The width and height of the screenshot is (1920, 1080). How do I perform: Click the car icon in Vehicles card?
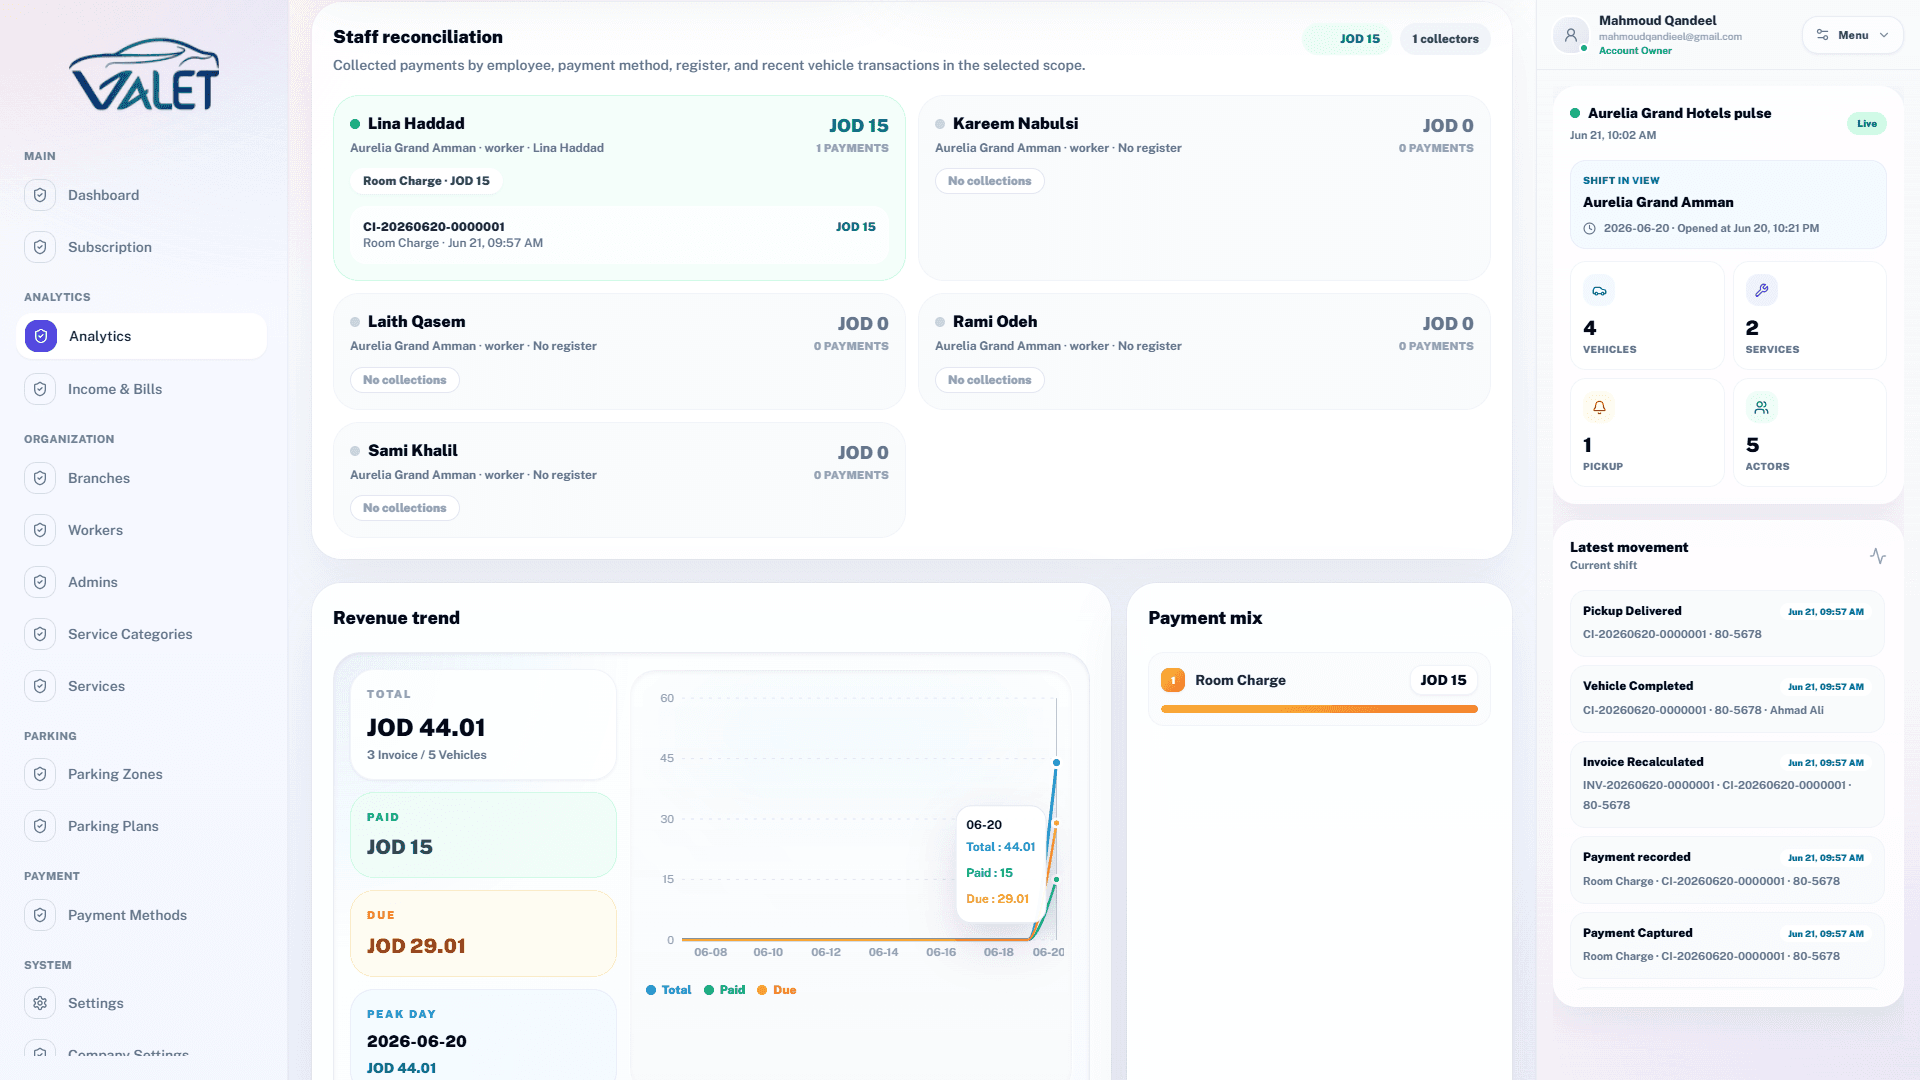point(1600,291)
